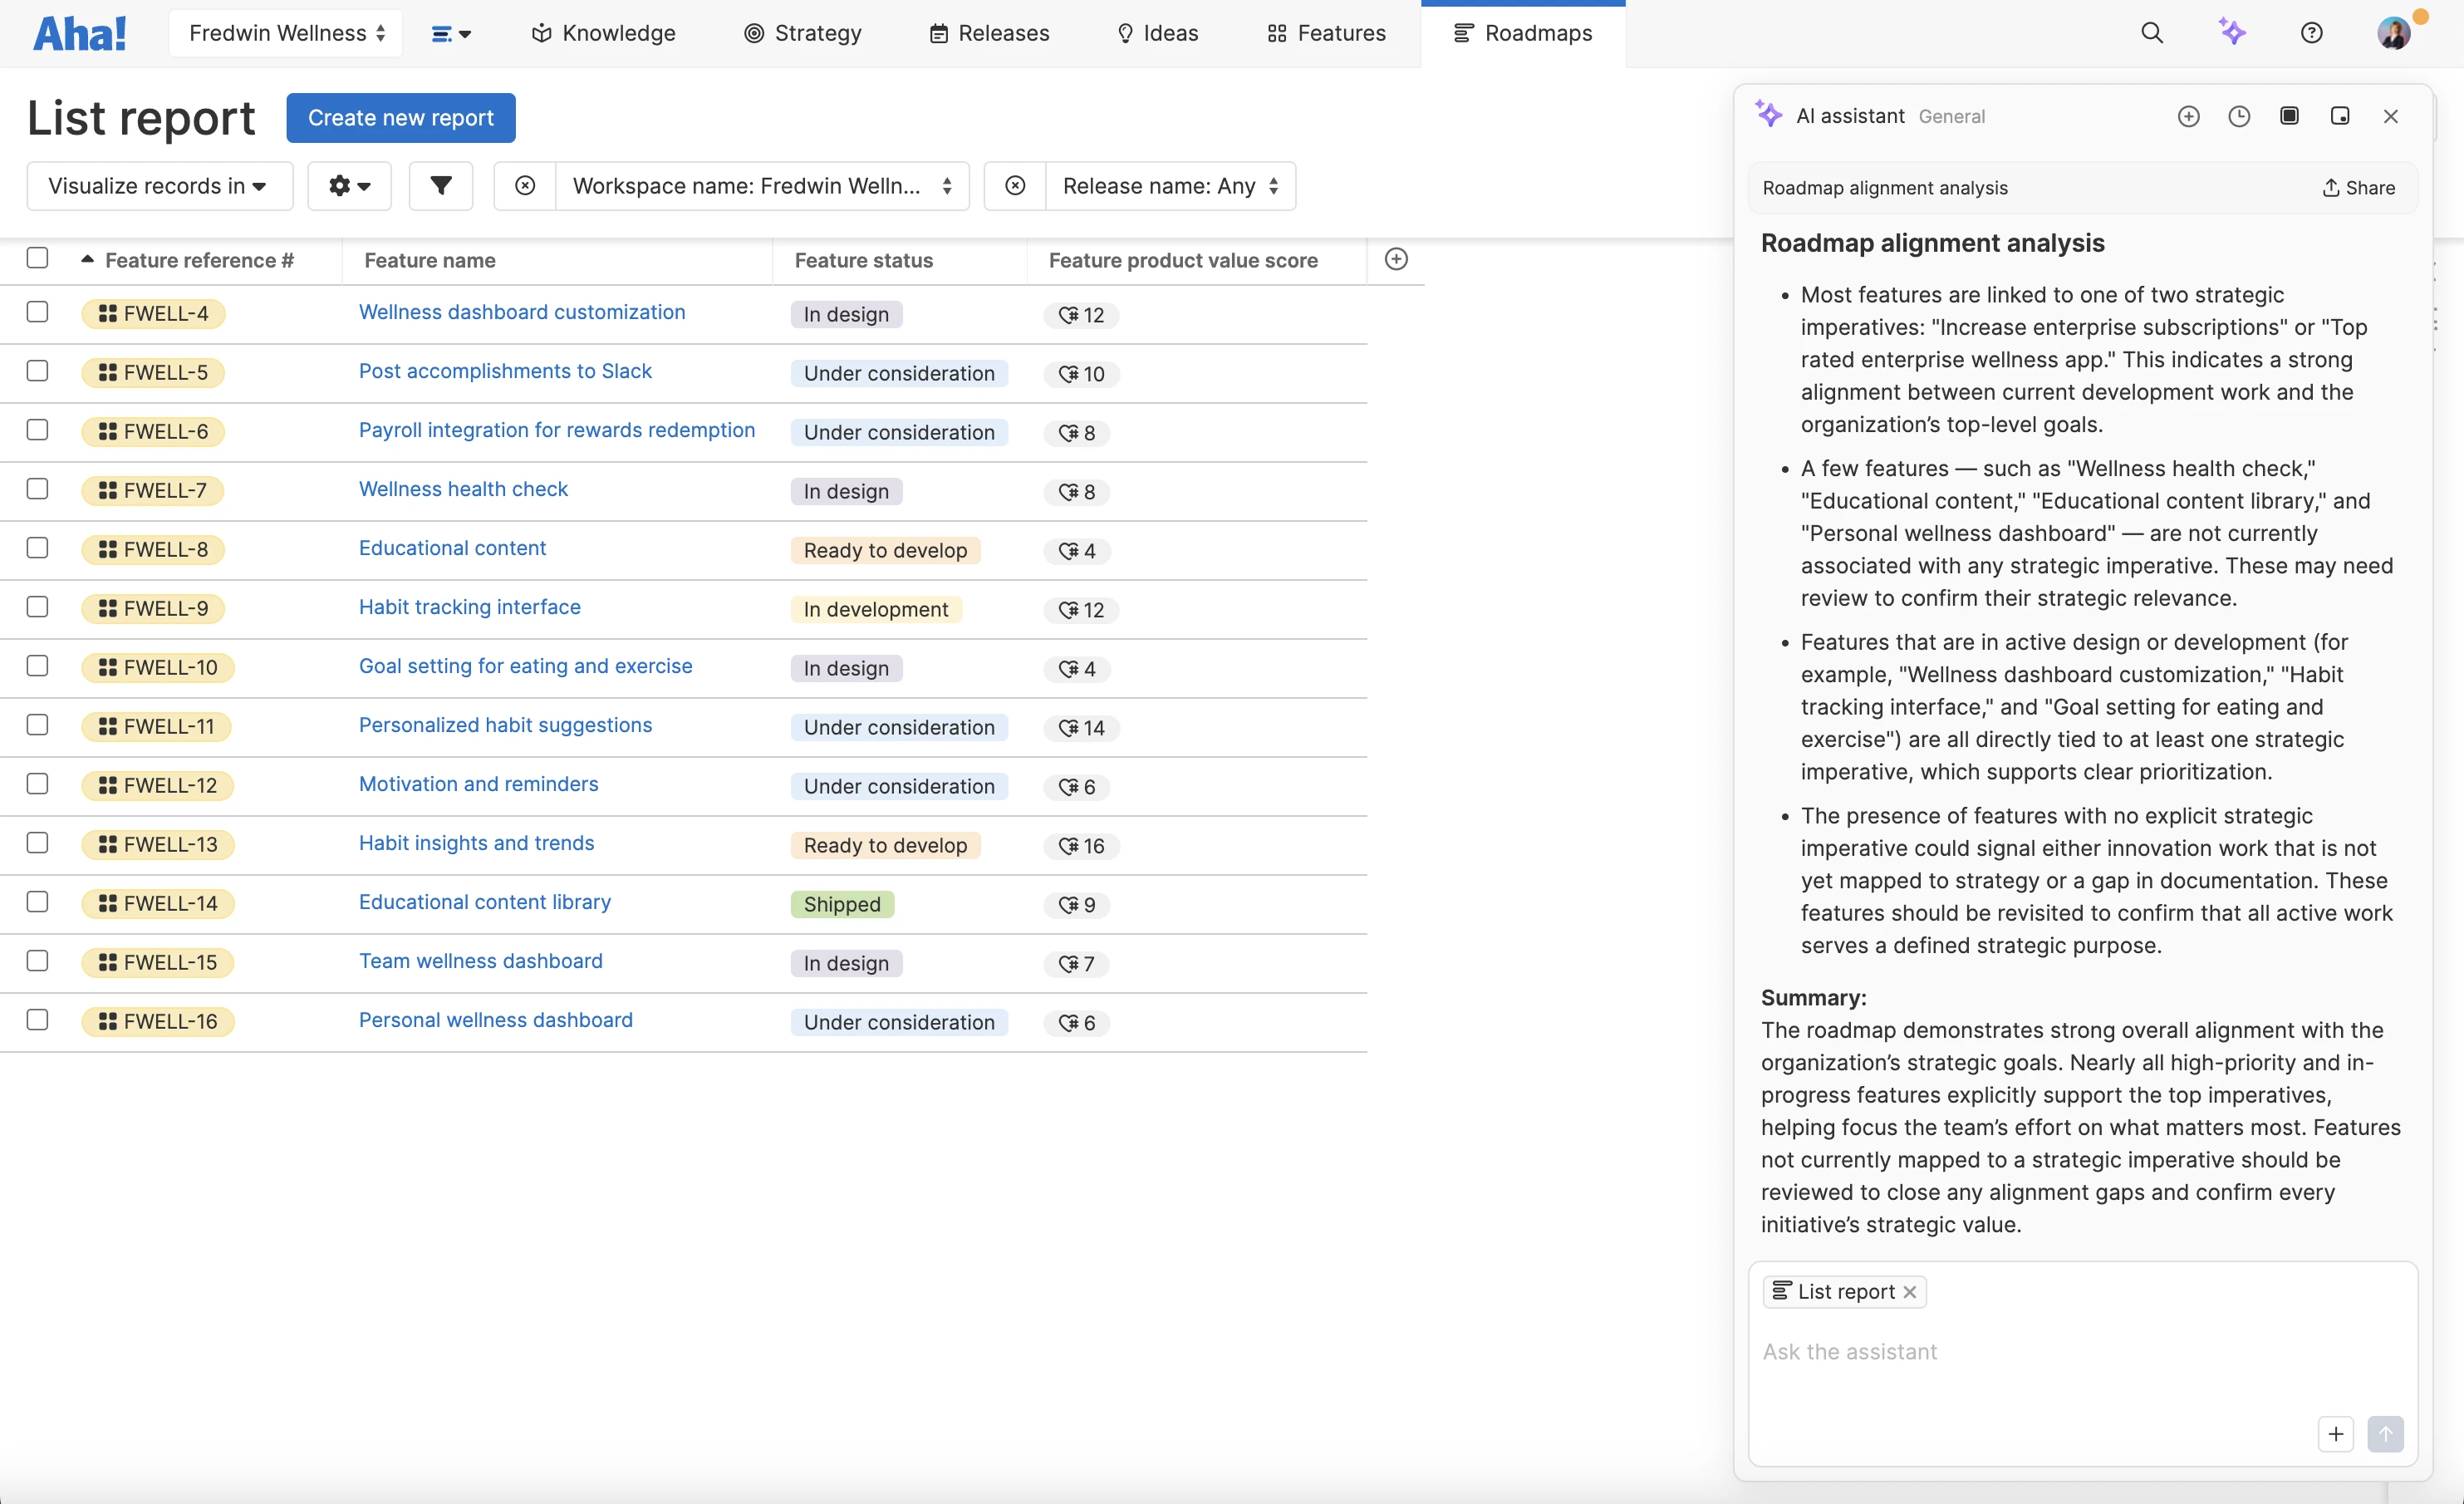Start a new AI assistant conversation
The height and width of the screenshot is (1504, 2464).
(x=2189, y=116)
